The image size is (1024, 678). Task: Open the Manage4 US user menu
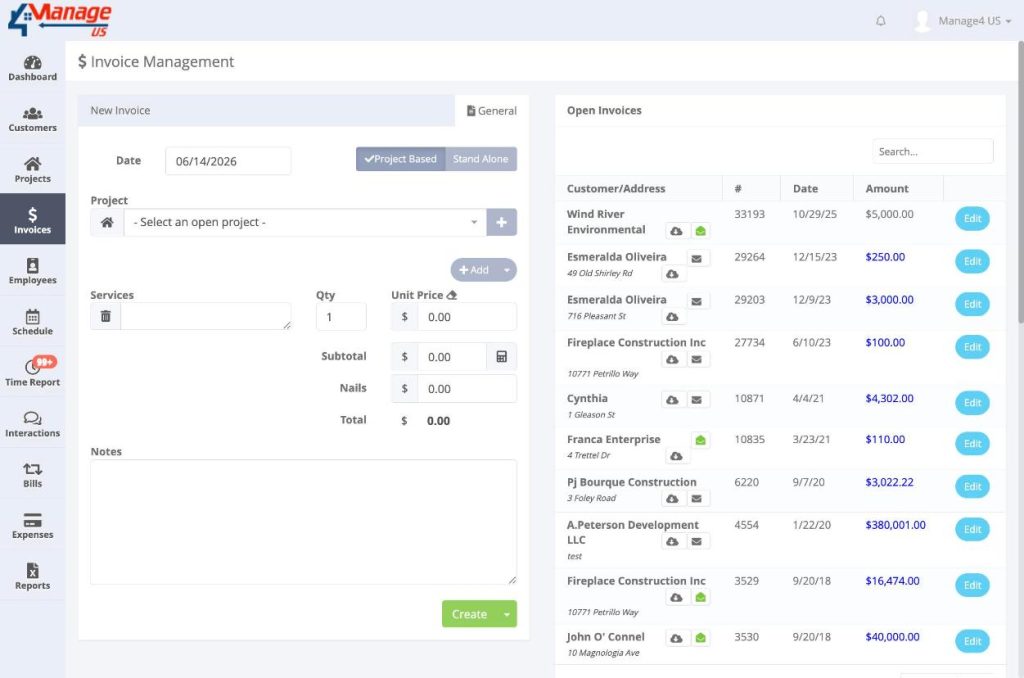[963, 21]
